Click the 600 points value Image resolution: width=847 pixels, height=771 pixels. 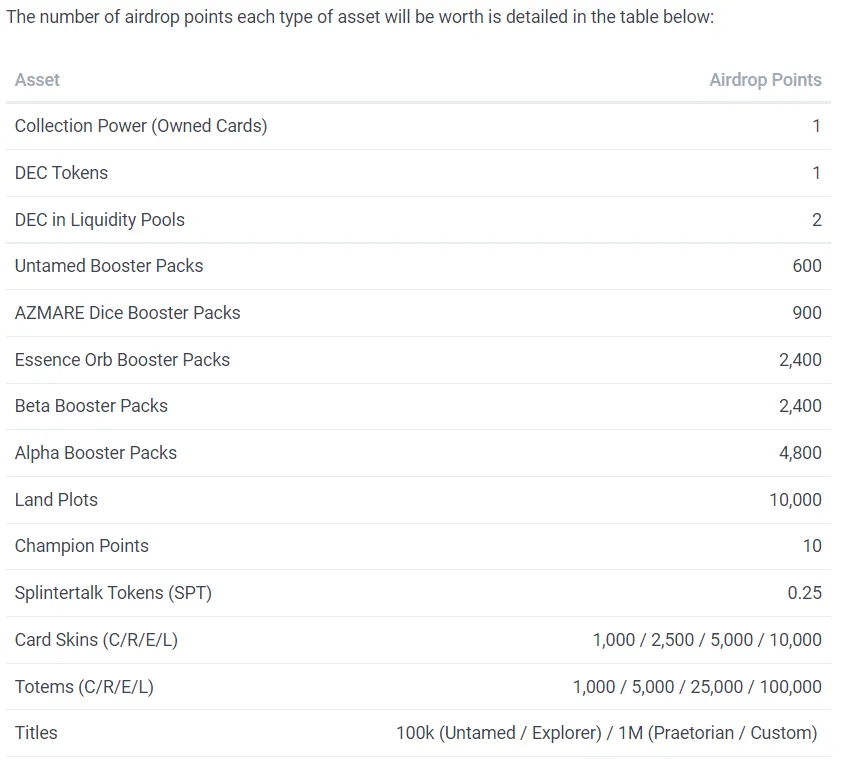point(807,266)
